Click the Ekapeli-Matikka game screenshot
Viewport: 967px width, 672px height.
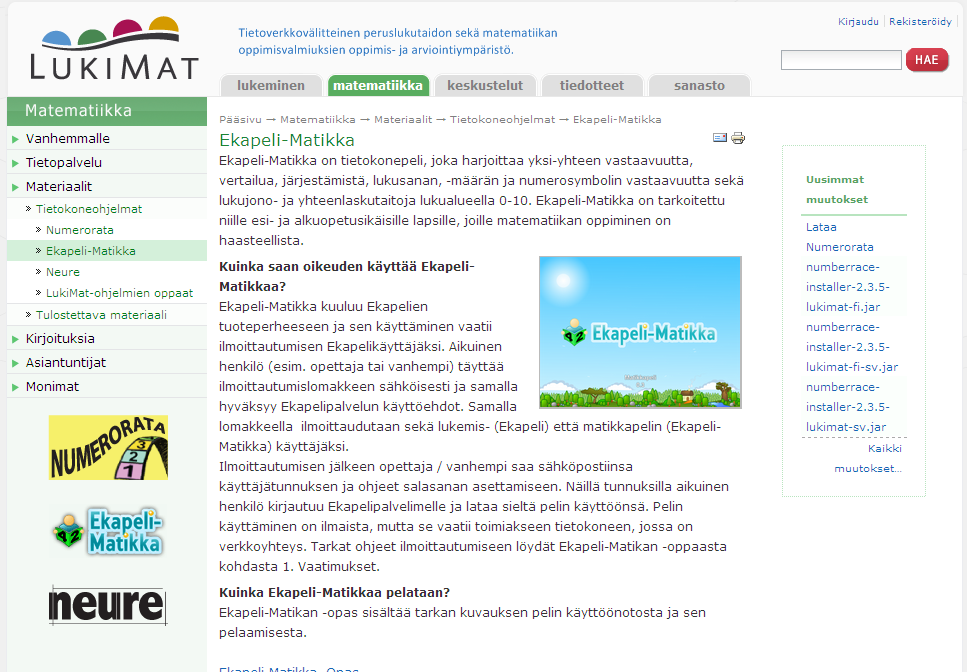pos(640,332)
